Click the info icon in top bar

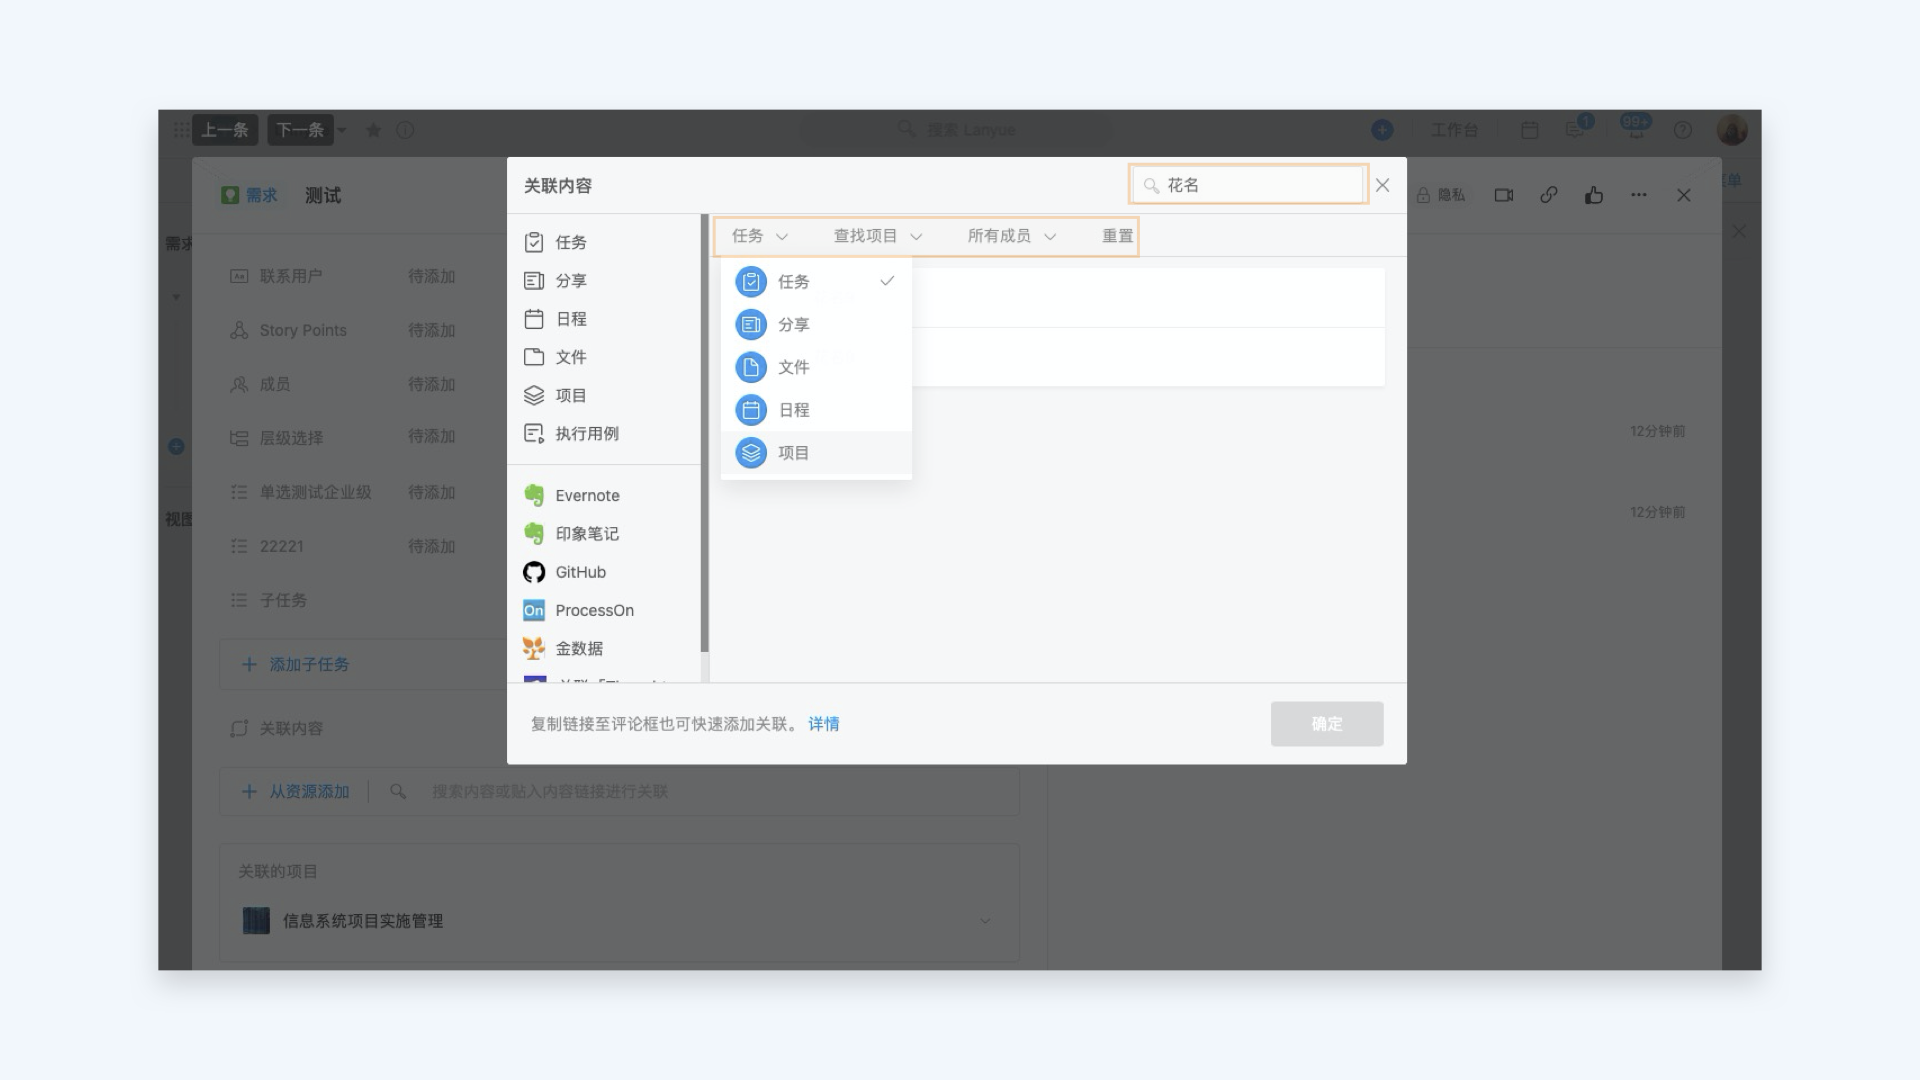point(405,130)
